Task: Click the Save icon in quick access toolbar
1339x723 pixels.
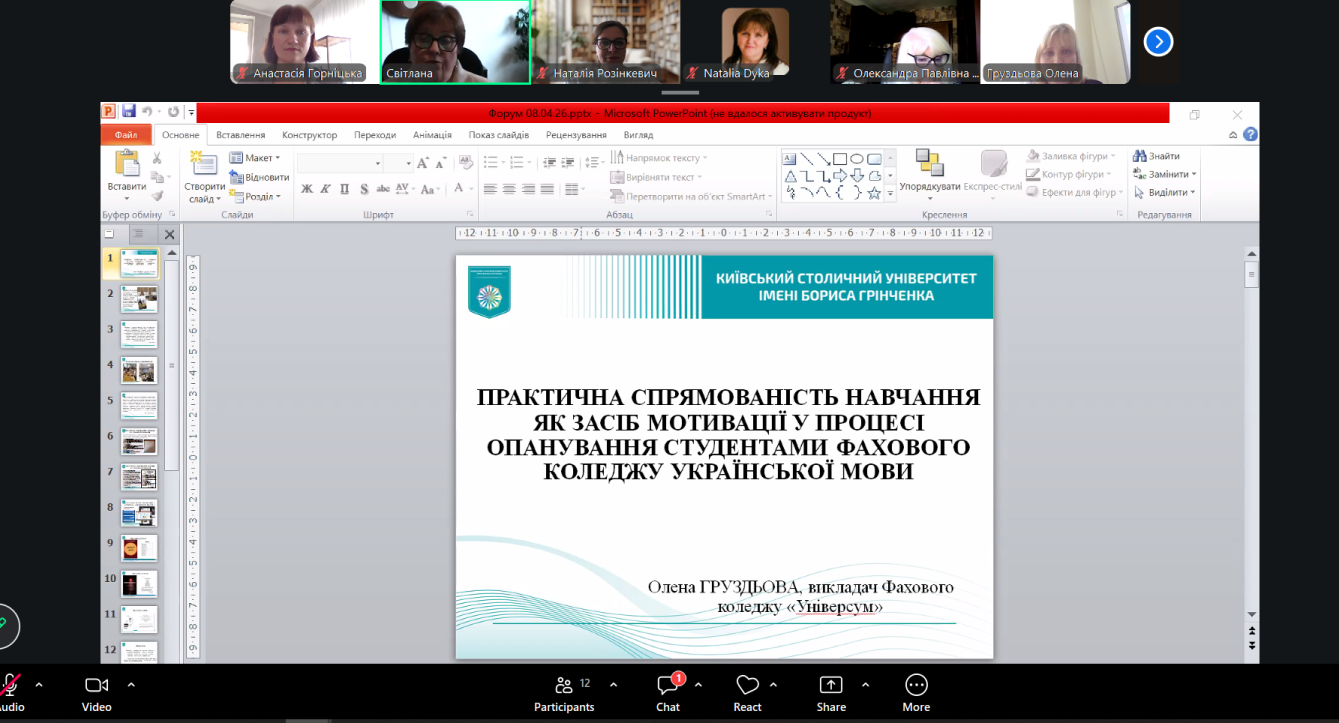Action: (128, 113)
